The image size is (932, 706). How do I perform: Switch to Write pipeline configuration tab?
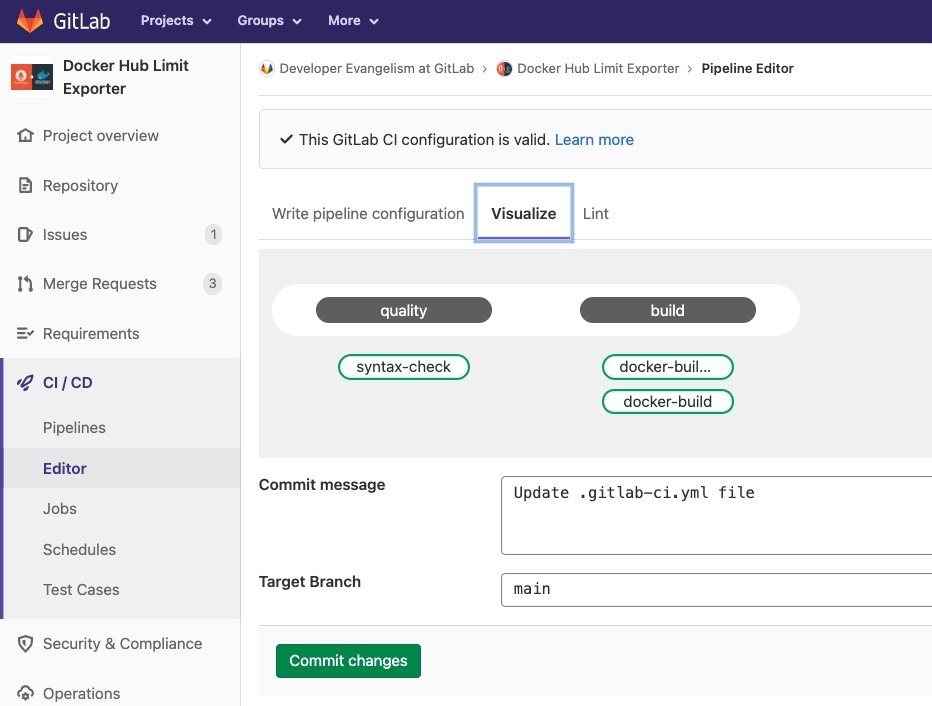pyautogui.click(x=368, y=213)
